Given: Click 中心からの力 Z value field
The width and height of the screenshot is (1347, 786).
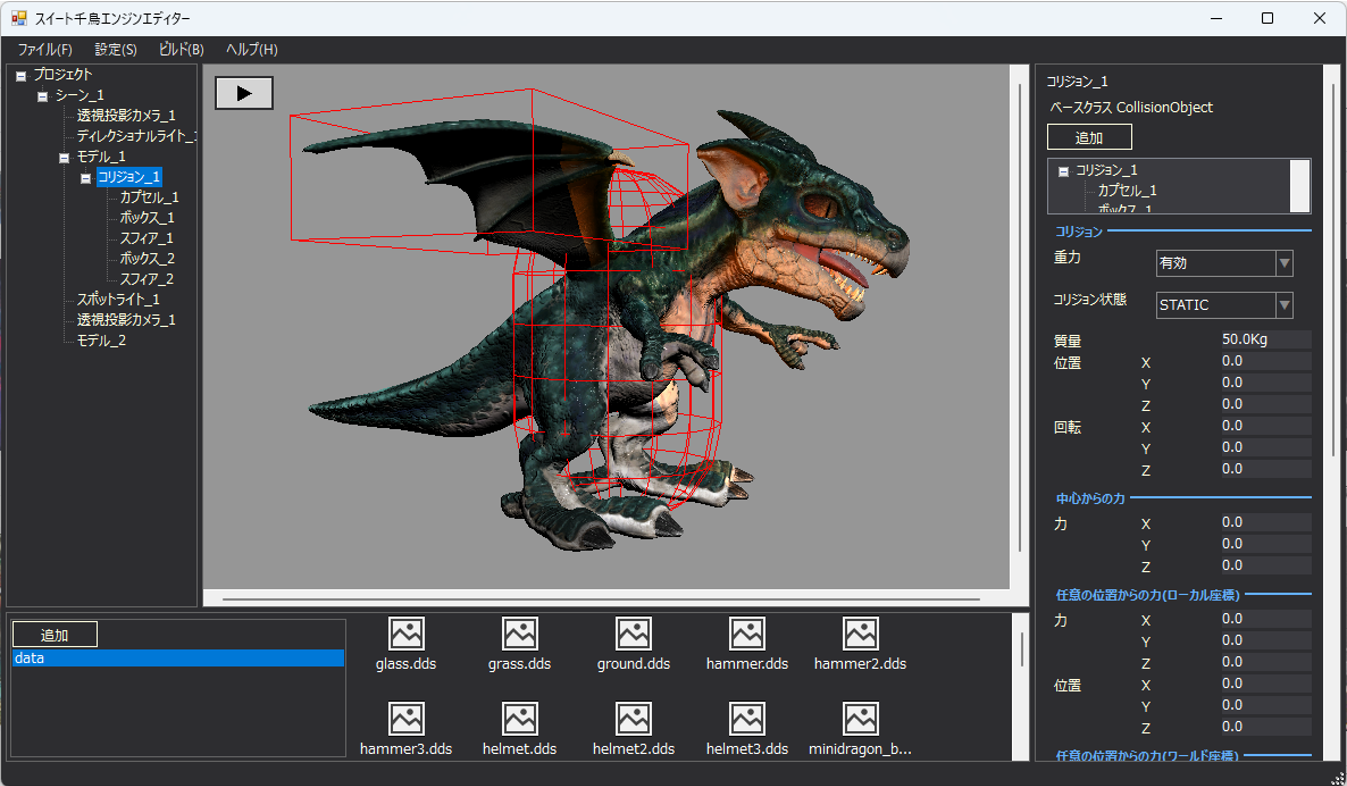Looking at the screenshot, I should pyautogui.click(x=1266, y=565).
